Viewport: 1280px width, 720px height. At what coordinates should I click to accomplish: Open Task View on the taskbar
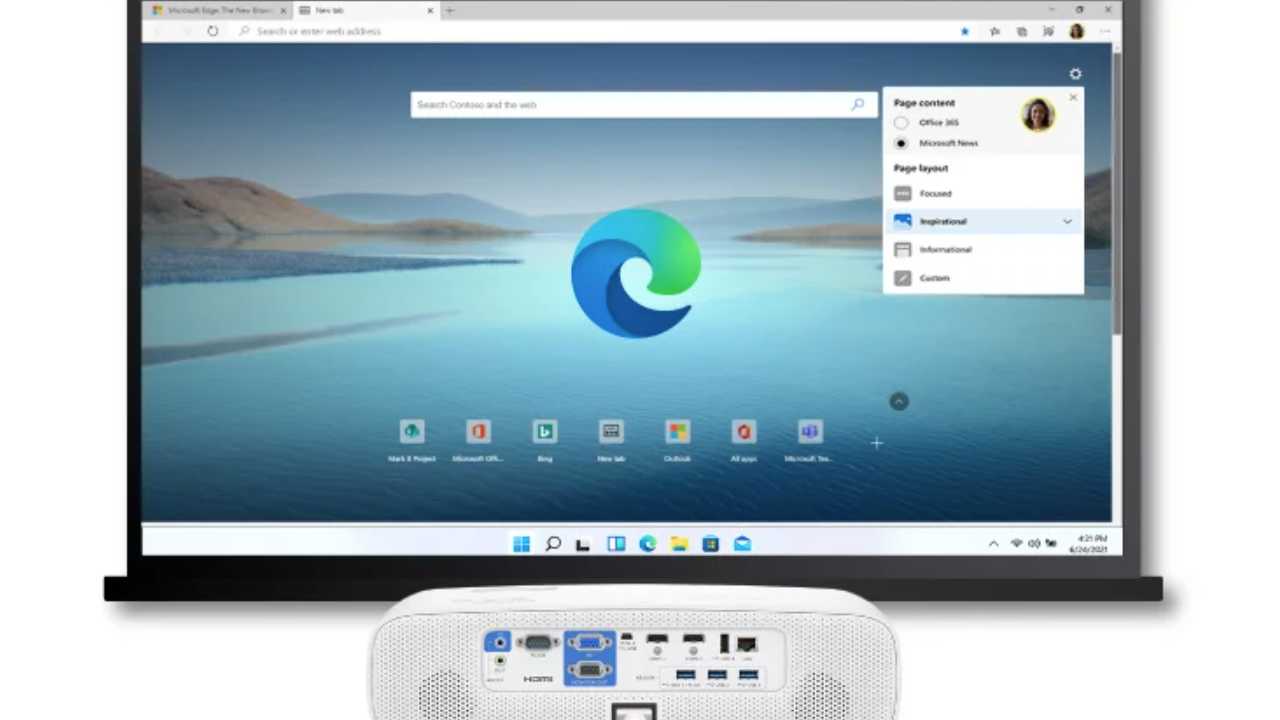pos(584,543)
